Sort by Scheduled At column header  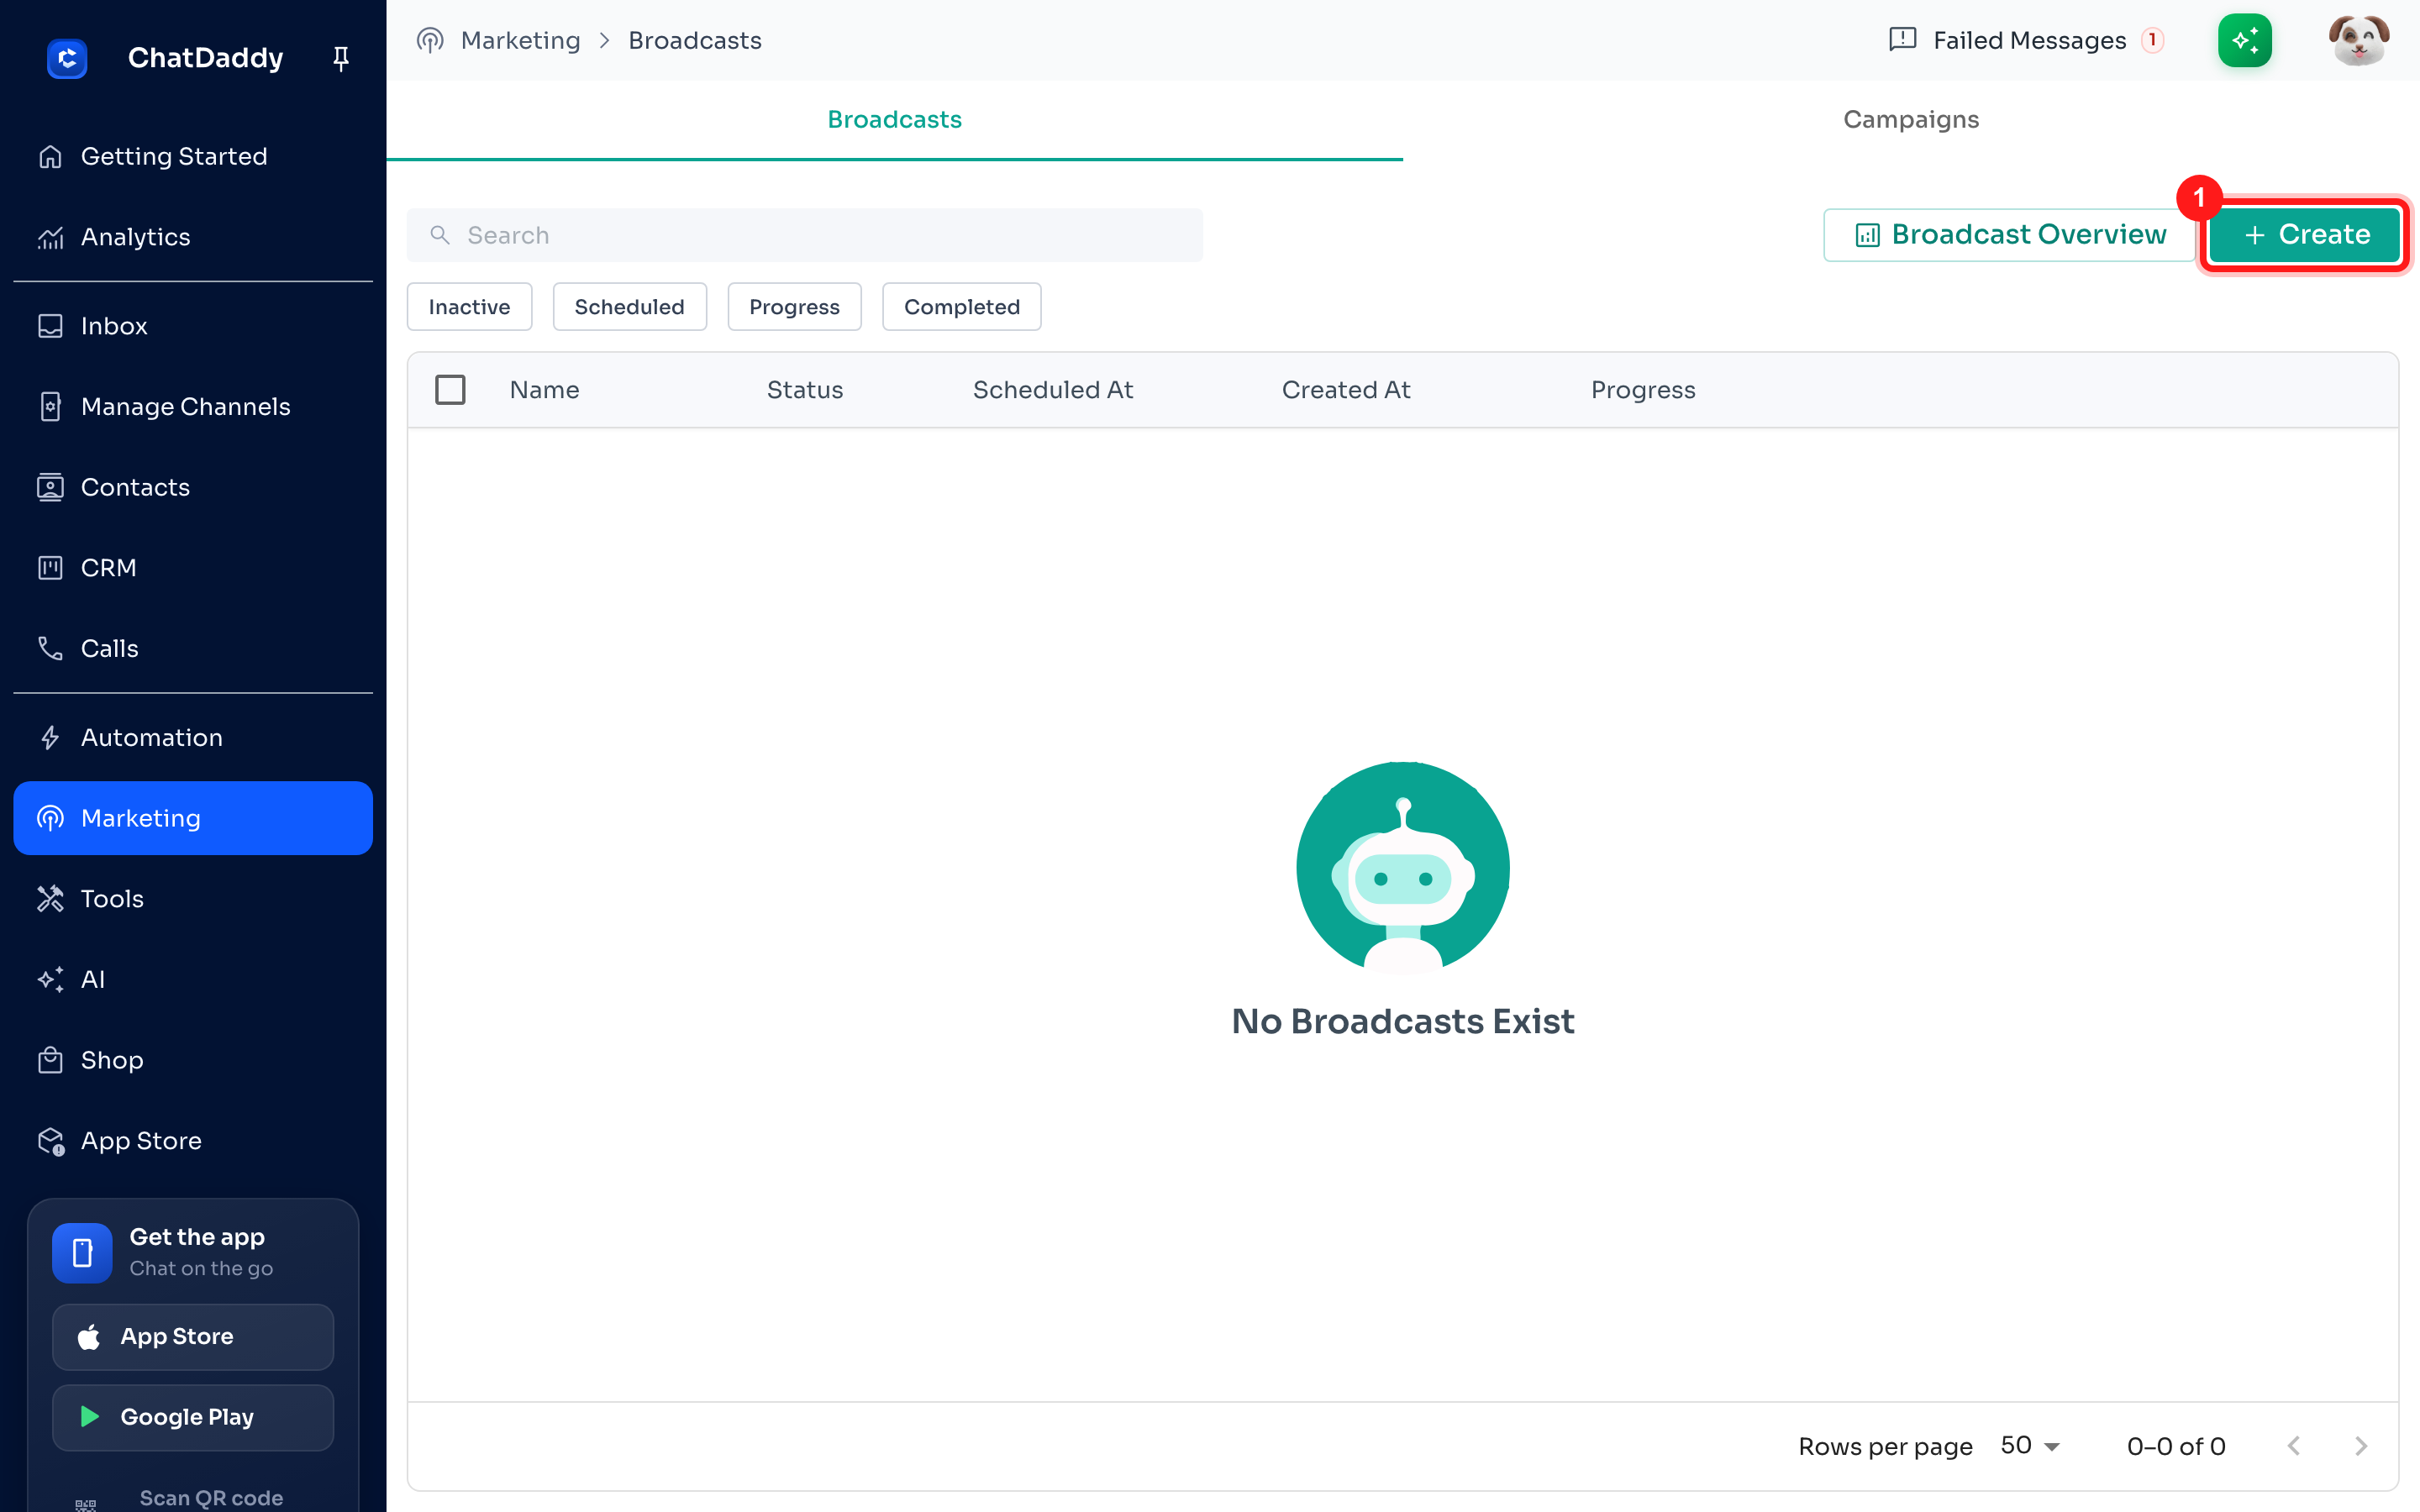coord(1053,390)
